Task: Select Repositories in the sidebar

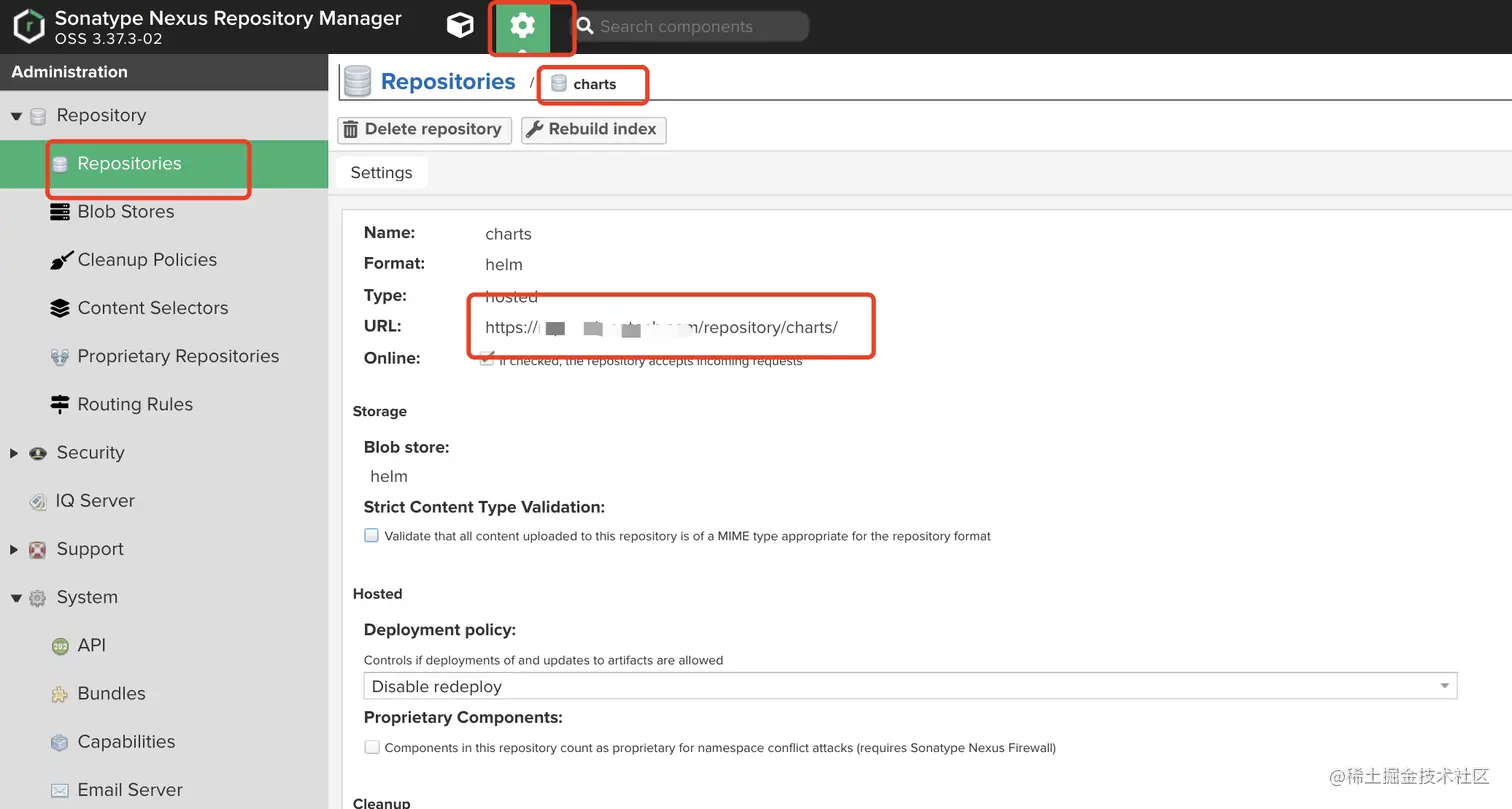Action: pyautogui.click(x=164, y=164)
